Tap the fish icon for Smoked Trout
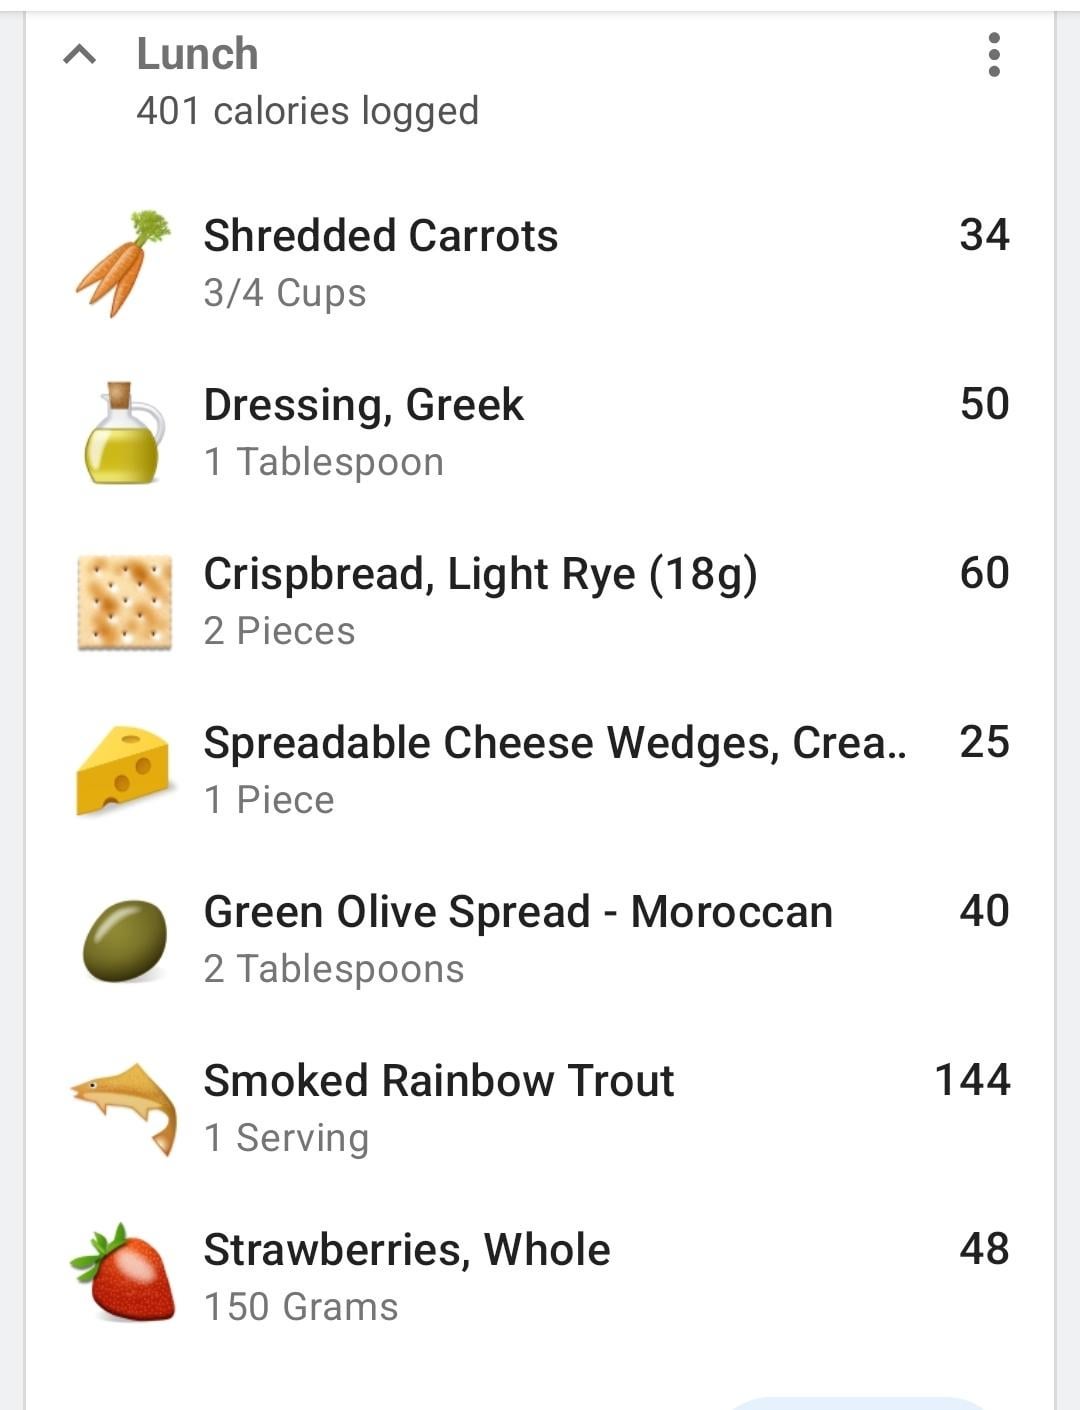Image resolution: width=1080 pixels, height=1410 pixels. 124,1108
